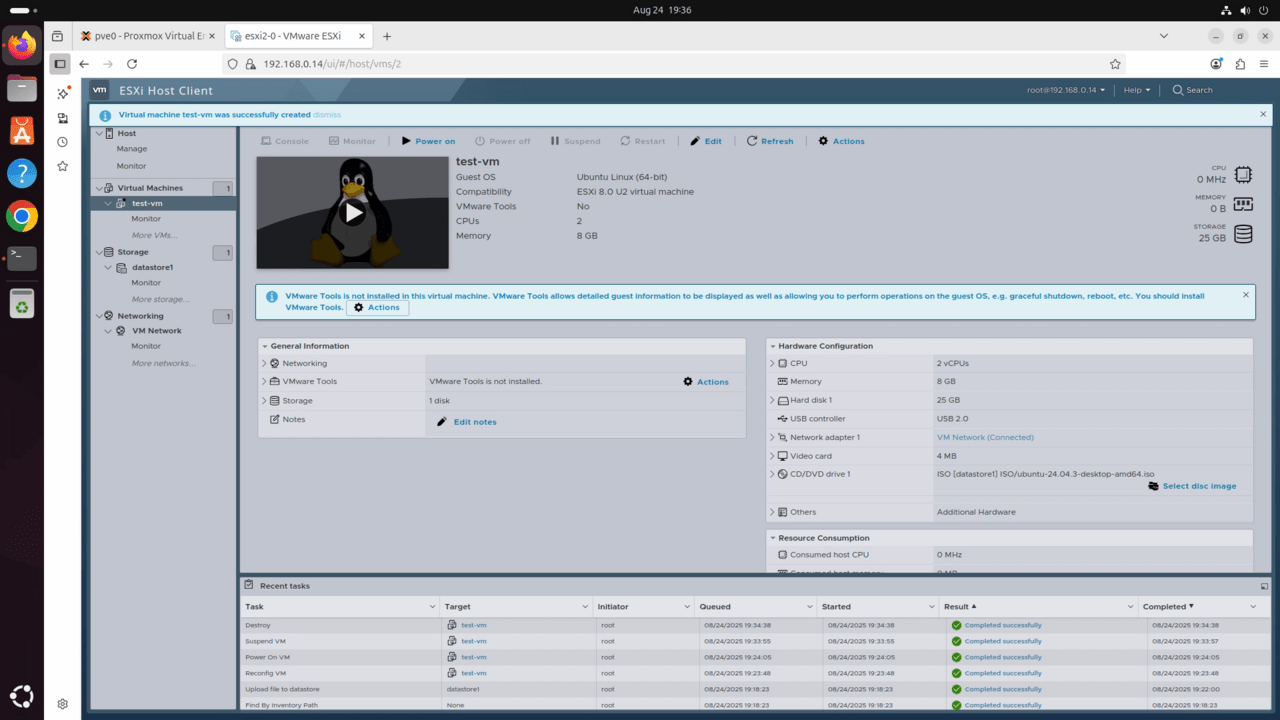Viewport: 1280px width, 720px height.
Task: Open VM Network (Connected) link
Action: tap(985, 437)
